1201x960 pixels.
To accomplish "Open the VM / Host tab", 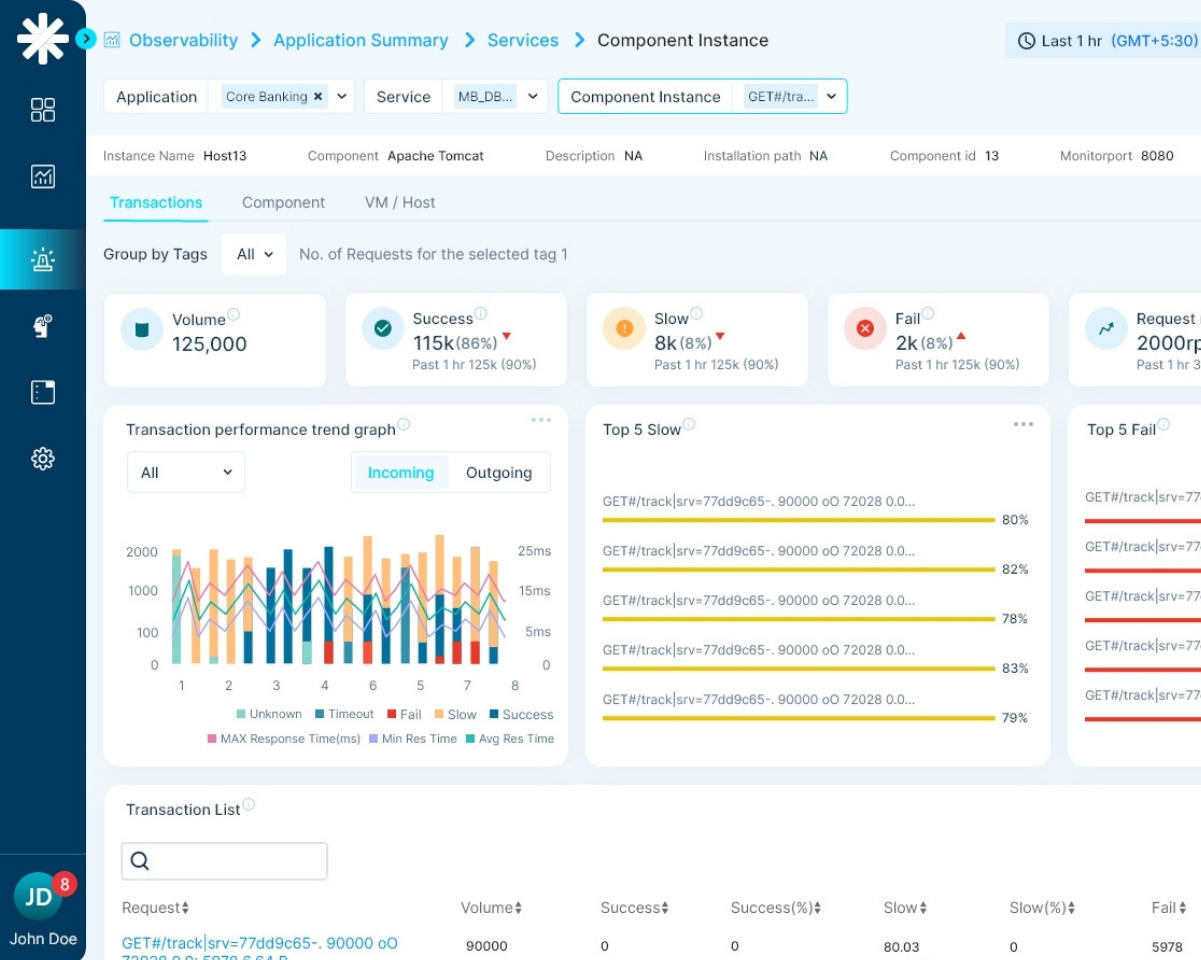I will click(400, 202).
